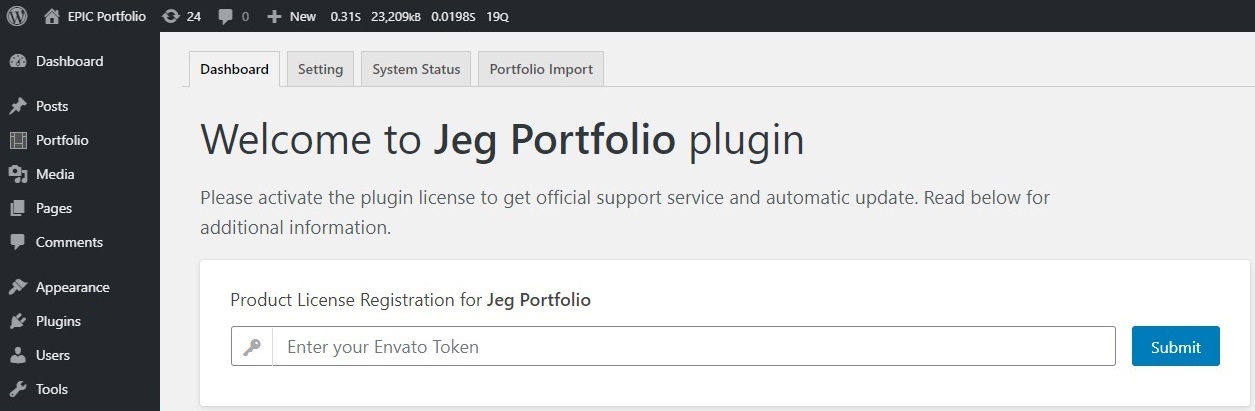Open the 24 pending updates icon
The width and height of the screenshot is (1255, 411).
(x=181, y=16)
